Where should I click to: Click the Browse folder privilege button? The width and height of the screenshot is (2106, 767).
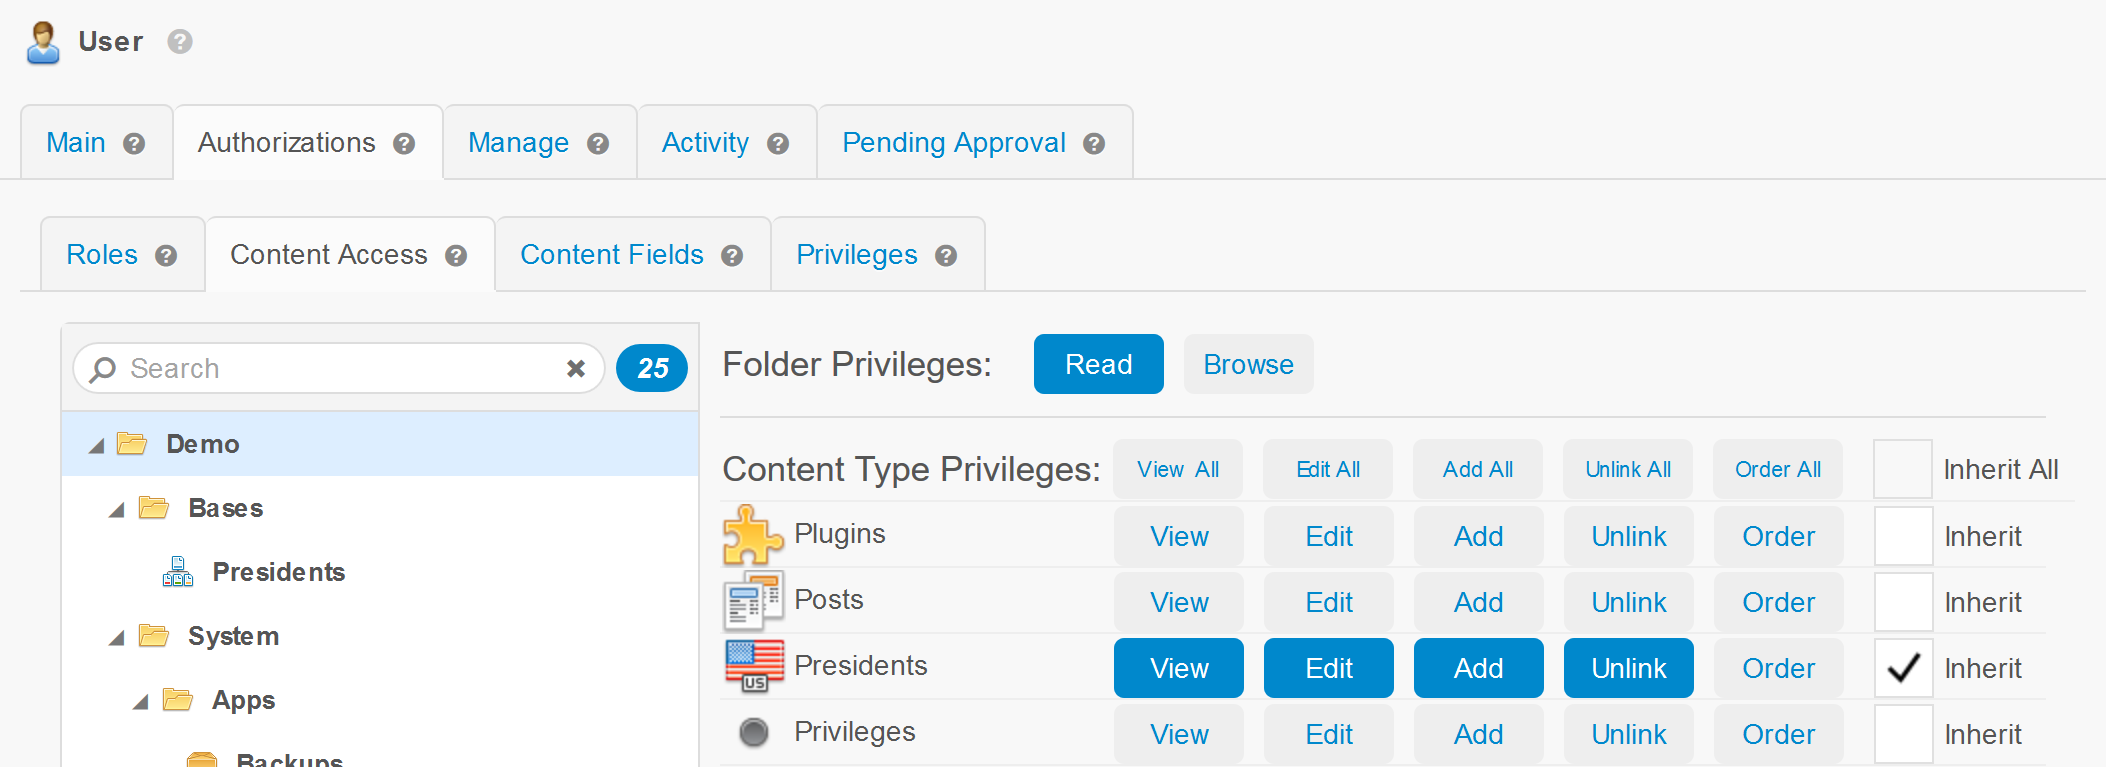coord(1248,364)
